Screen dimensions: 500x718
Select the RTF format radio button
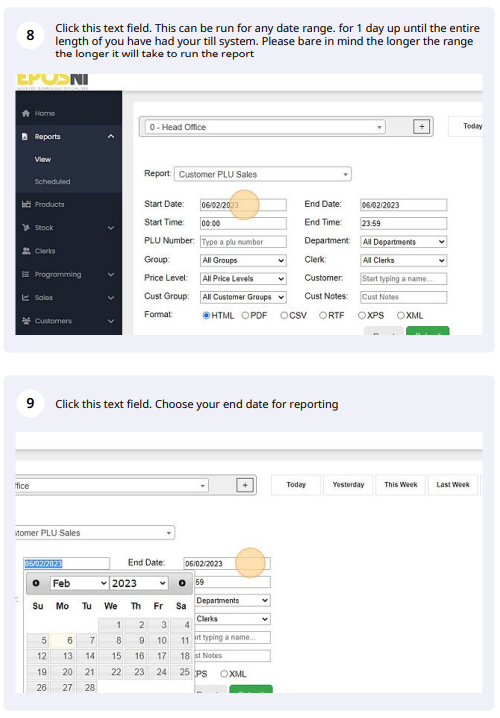click(x=323, y=315)
